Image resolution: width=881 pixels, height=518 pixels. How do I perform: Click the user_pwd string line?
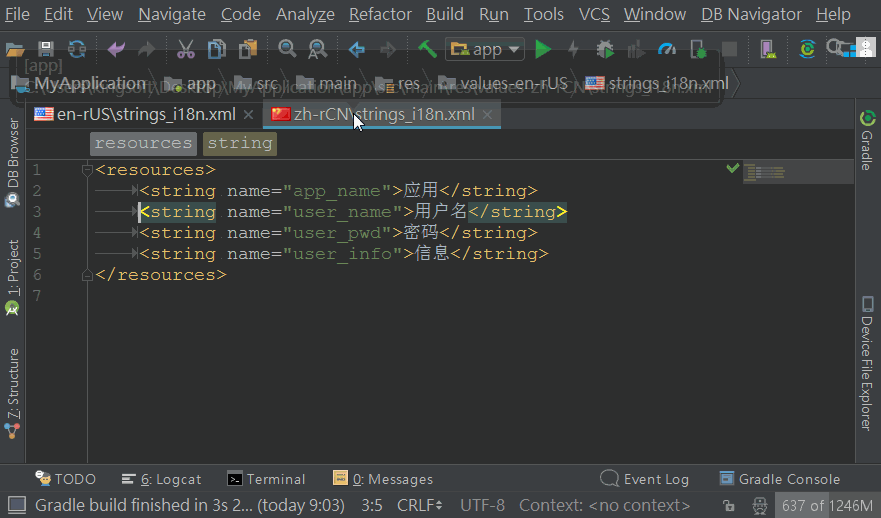pyautogui.click(x=338, y=233)
